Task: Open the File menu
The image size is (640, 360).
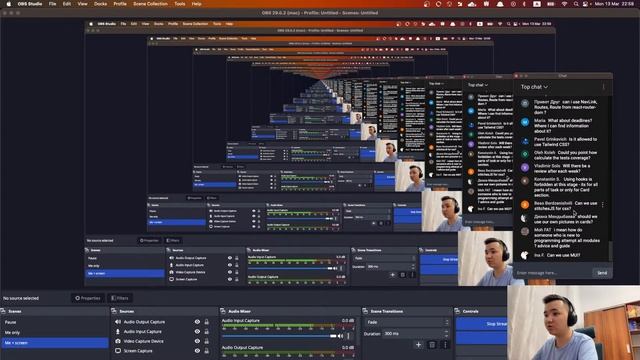Action: [52, 4]
